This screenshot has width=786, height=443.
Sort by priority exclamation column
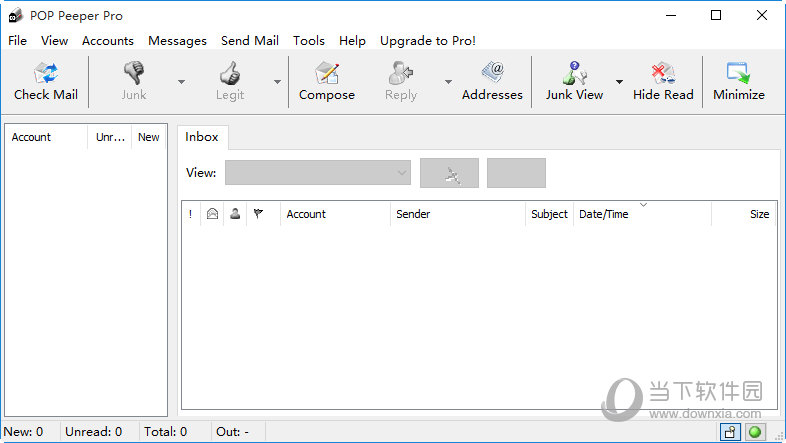pyautogui.click(x=190, y=214)
